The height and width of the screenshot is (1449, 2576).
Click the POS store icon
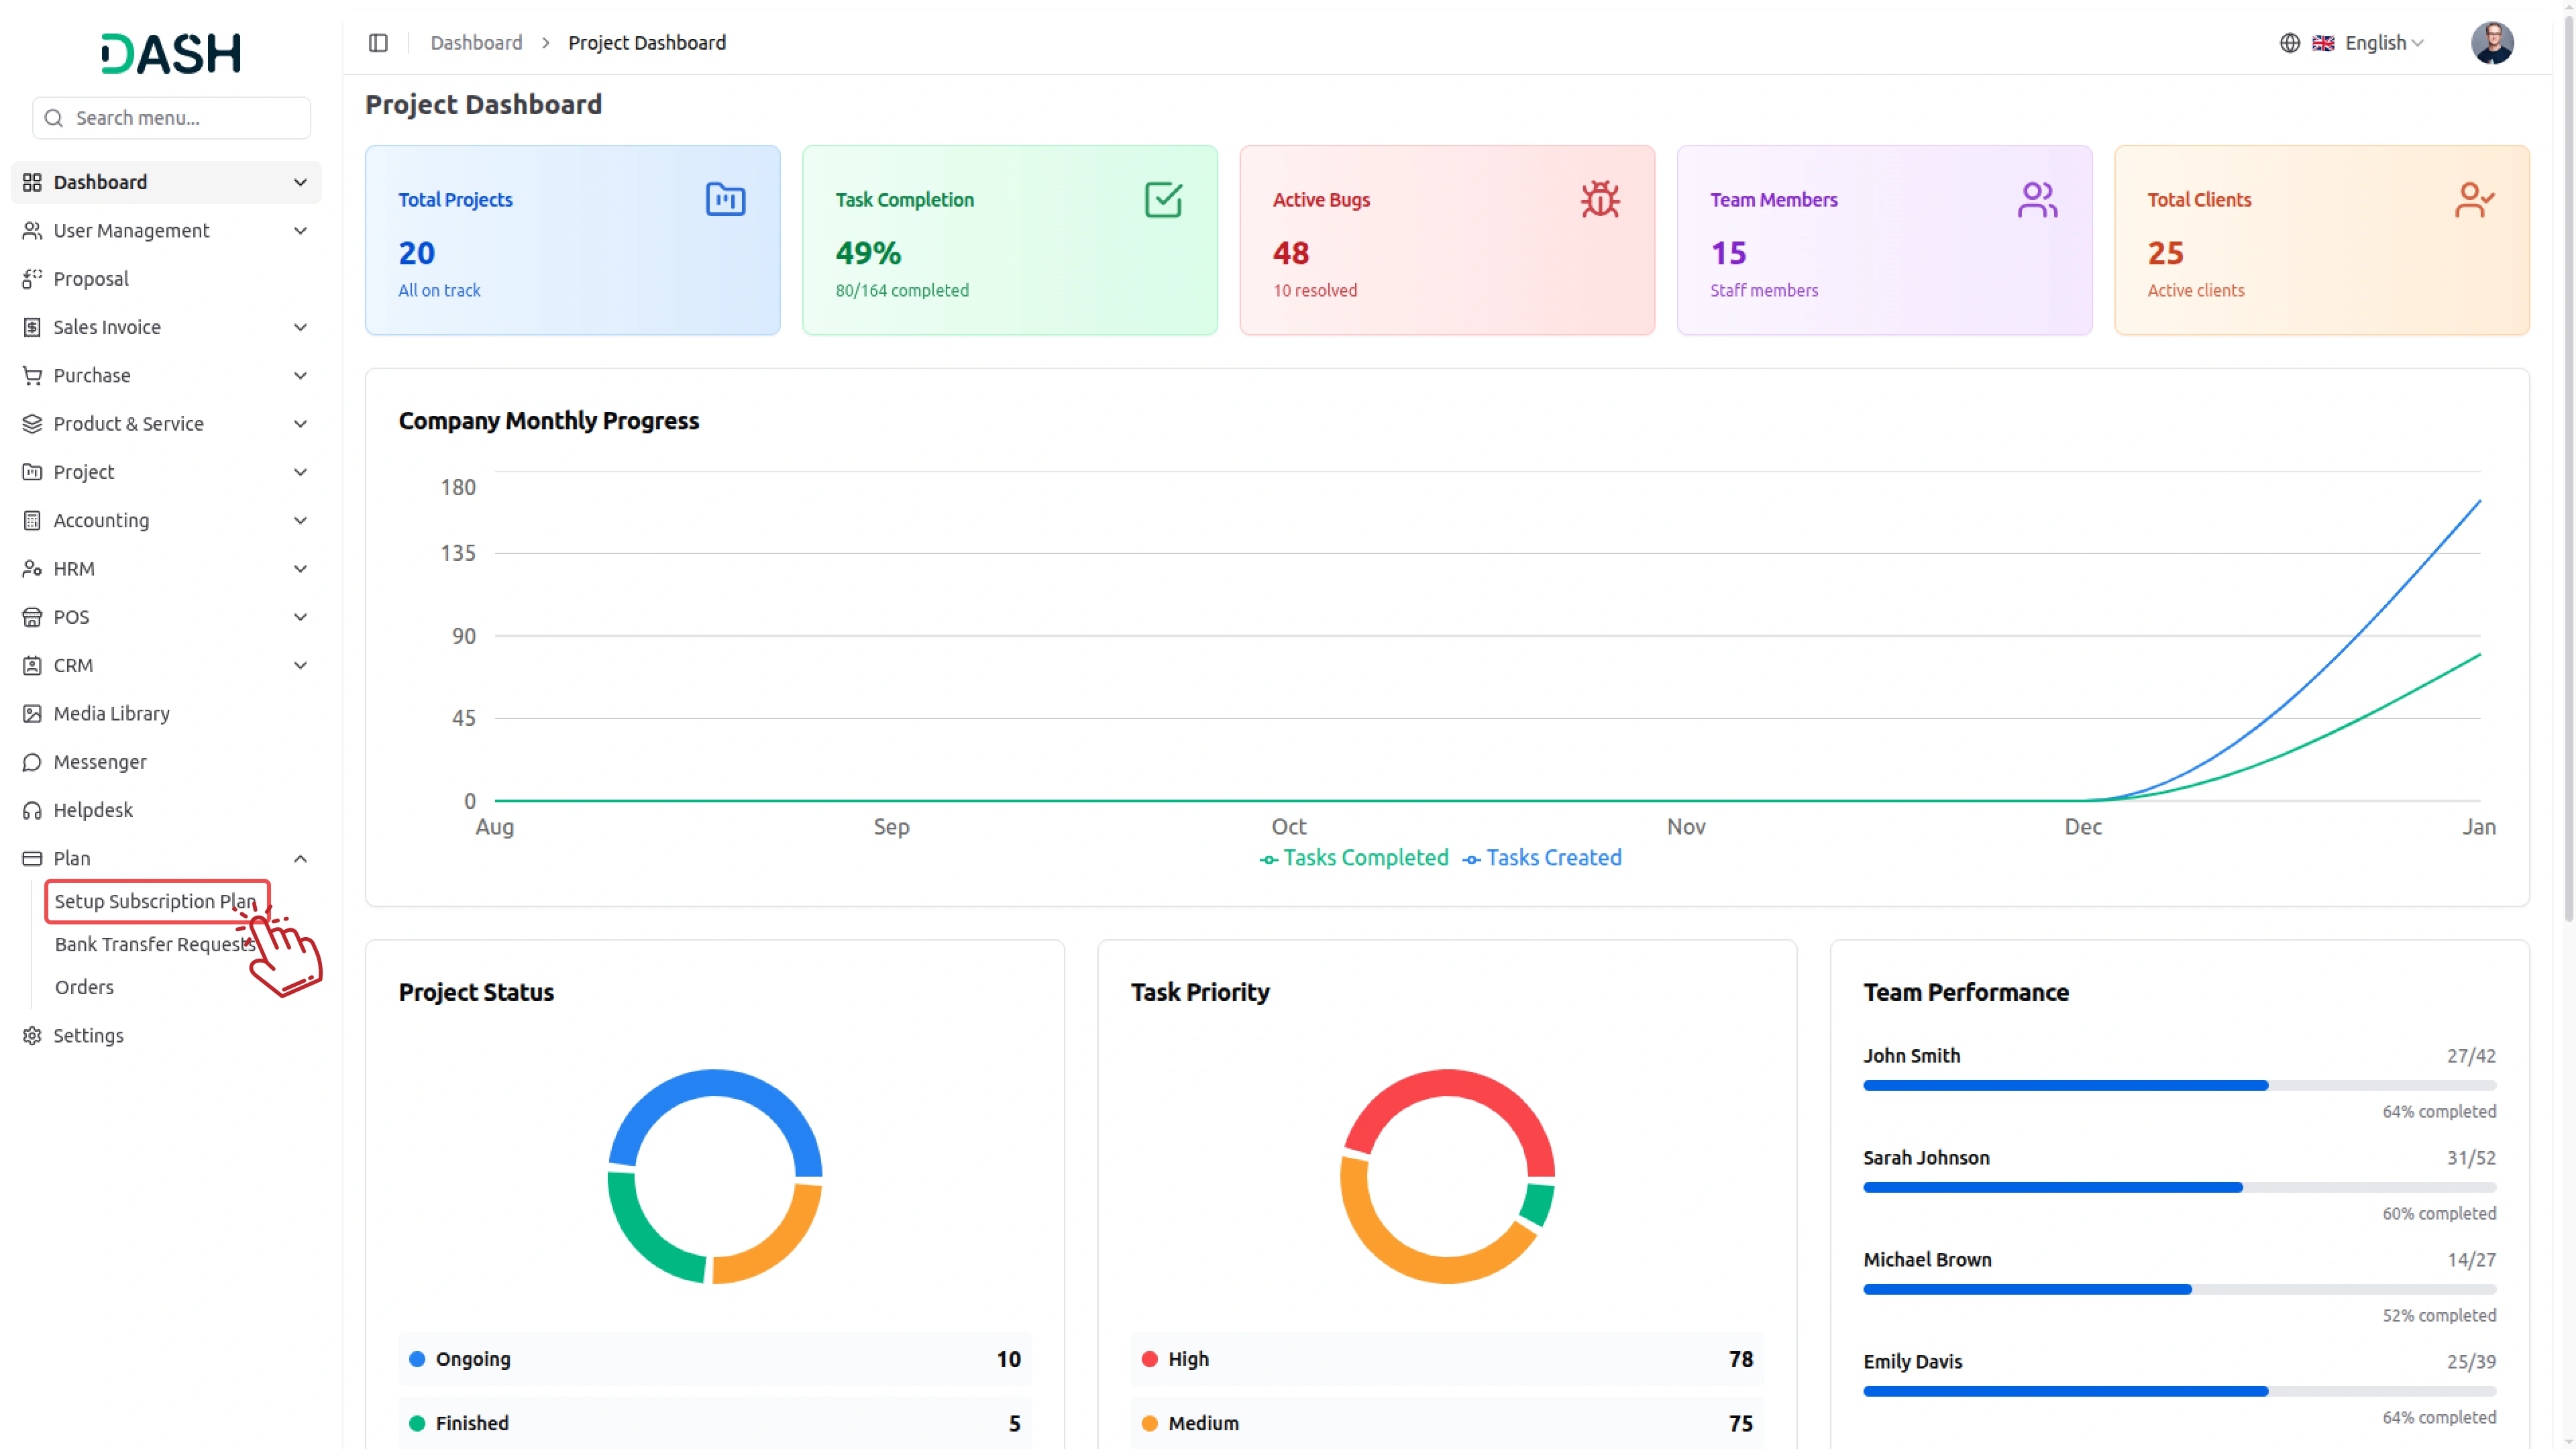click(x=32, y=617)
